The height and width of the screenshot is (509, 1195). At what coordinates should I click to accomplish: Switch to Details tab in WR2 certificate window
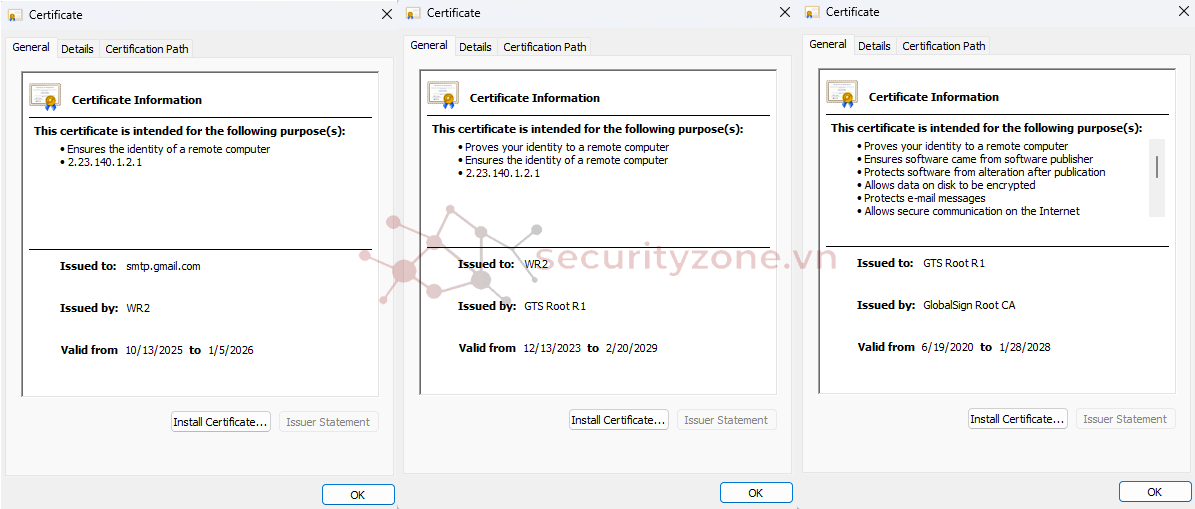[x=475, y=46]
